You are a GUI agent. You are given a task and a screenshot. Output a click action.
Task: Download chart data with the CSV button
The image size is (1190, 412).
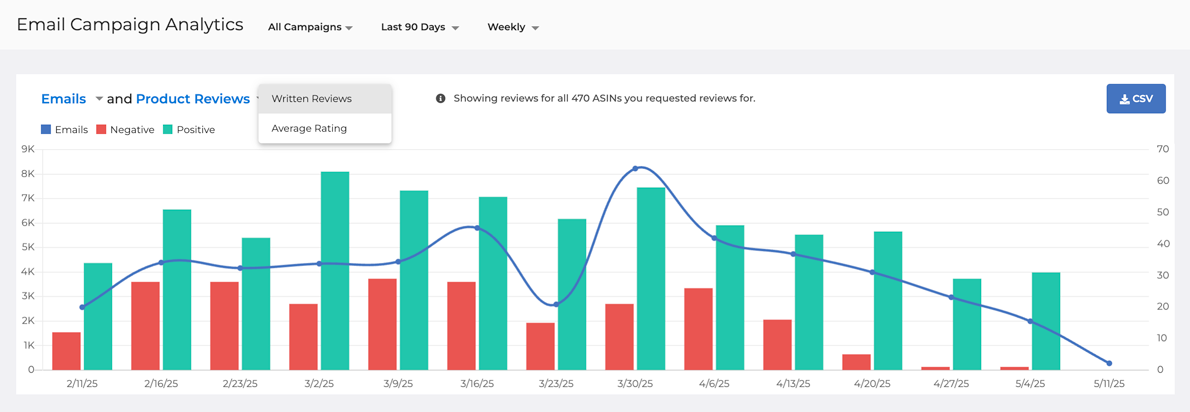tap(1135, 99)
